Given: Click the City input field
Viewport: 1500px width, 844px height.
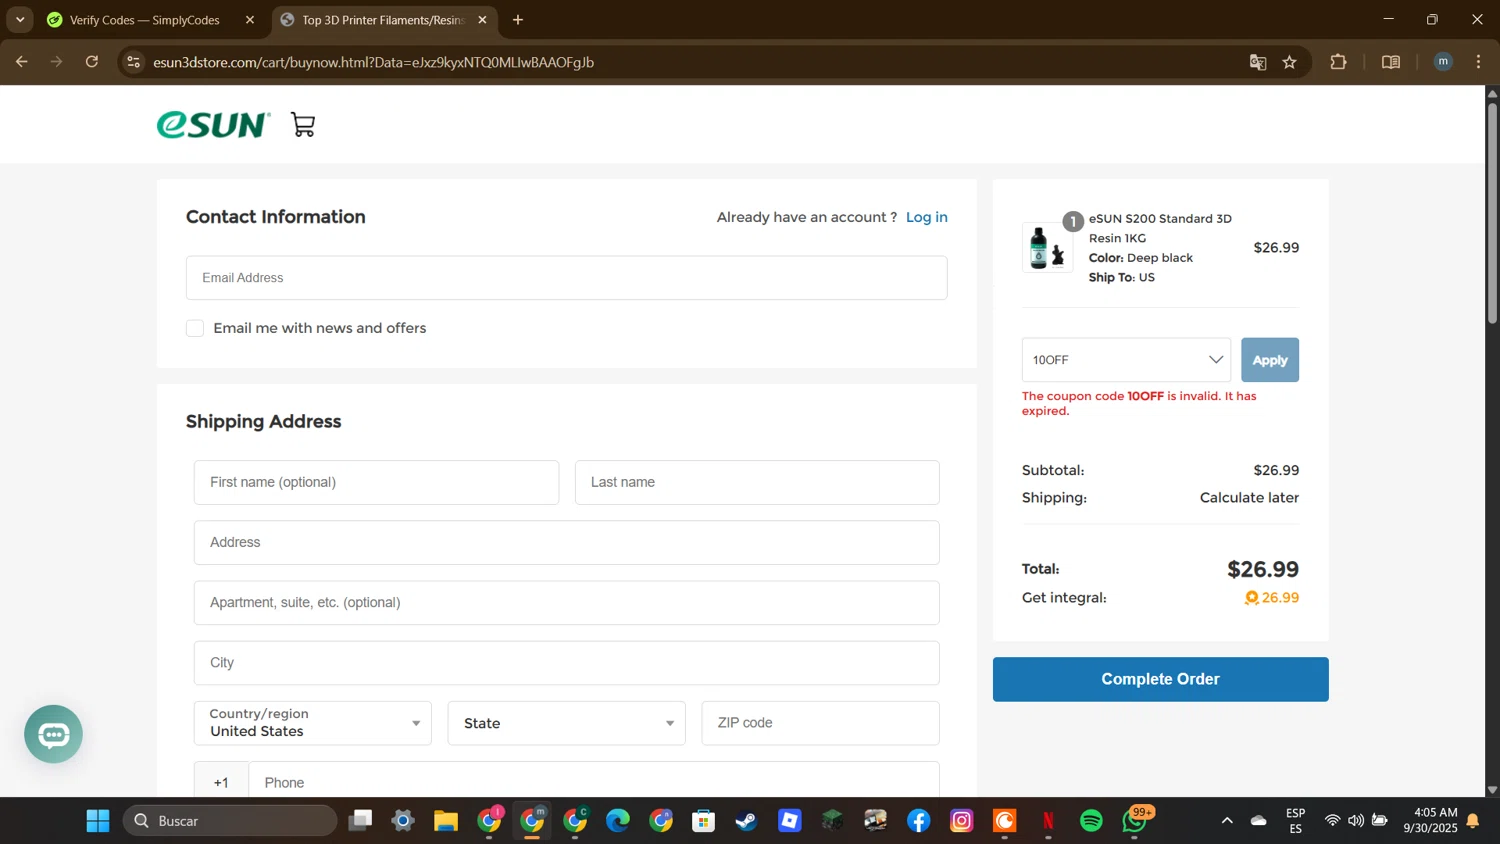Looking at the screenshot, I should (566, 663).
